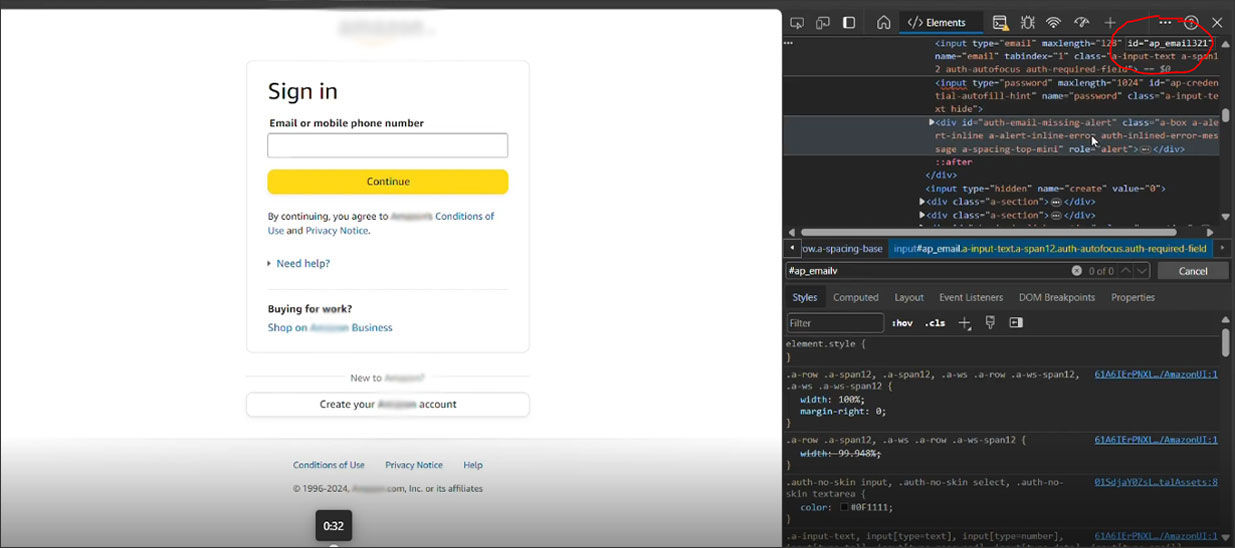Toggle the DevTools activity bar sidebar icon

point(849,22)
